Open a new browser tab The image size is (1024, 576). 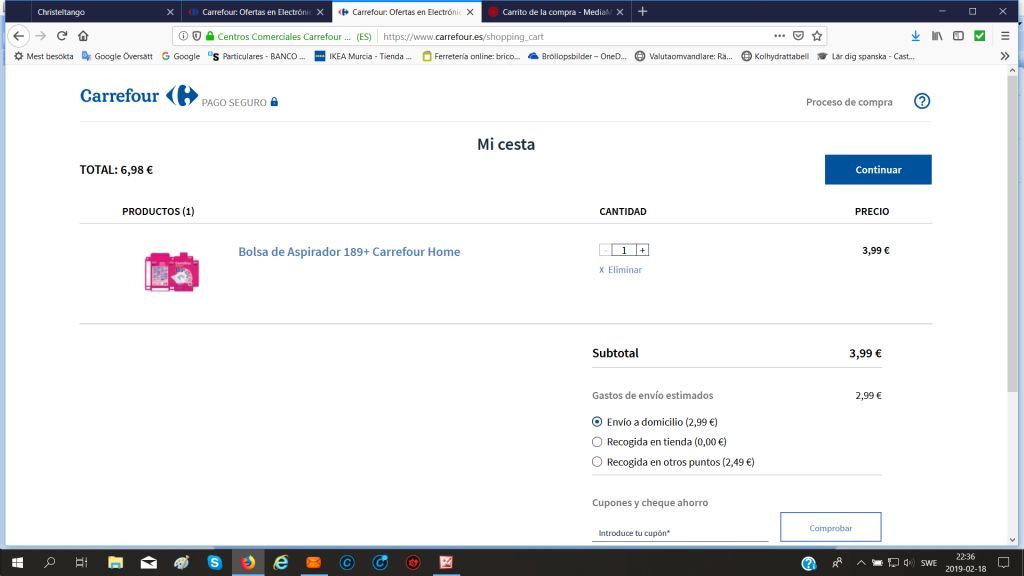(x=643, y=12)
